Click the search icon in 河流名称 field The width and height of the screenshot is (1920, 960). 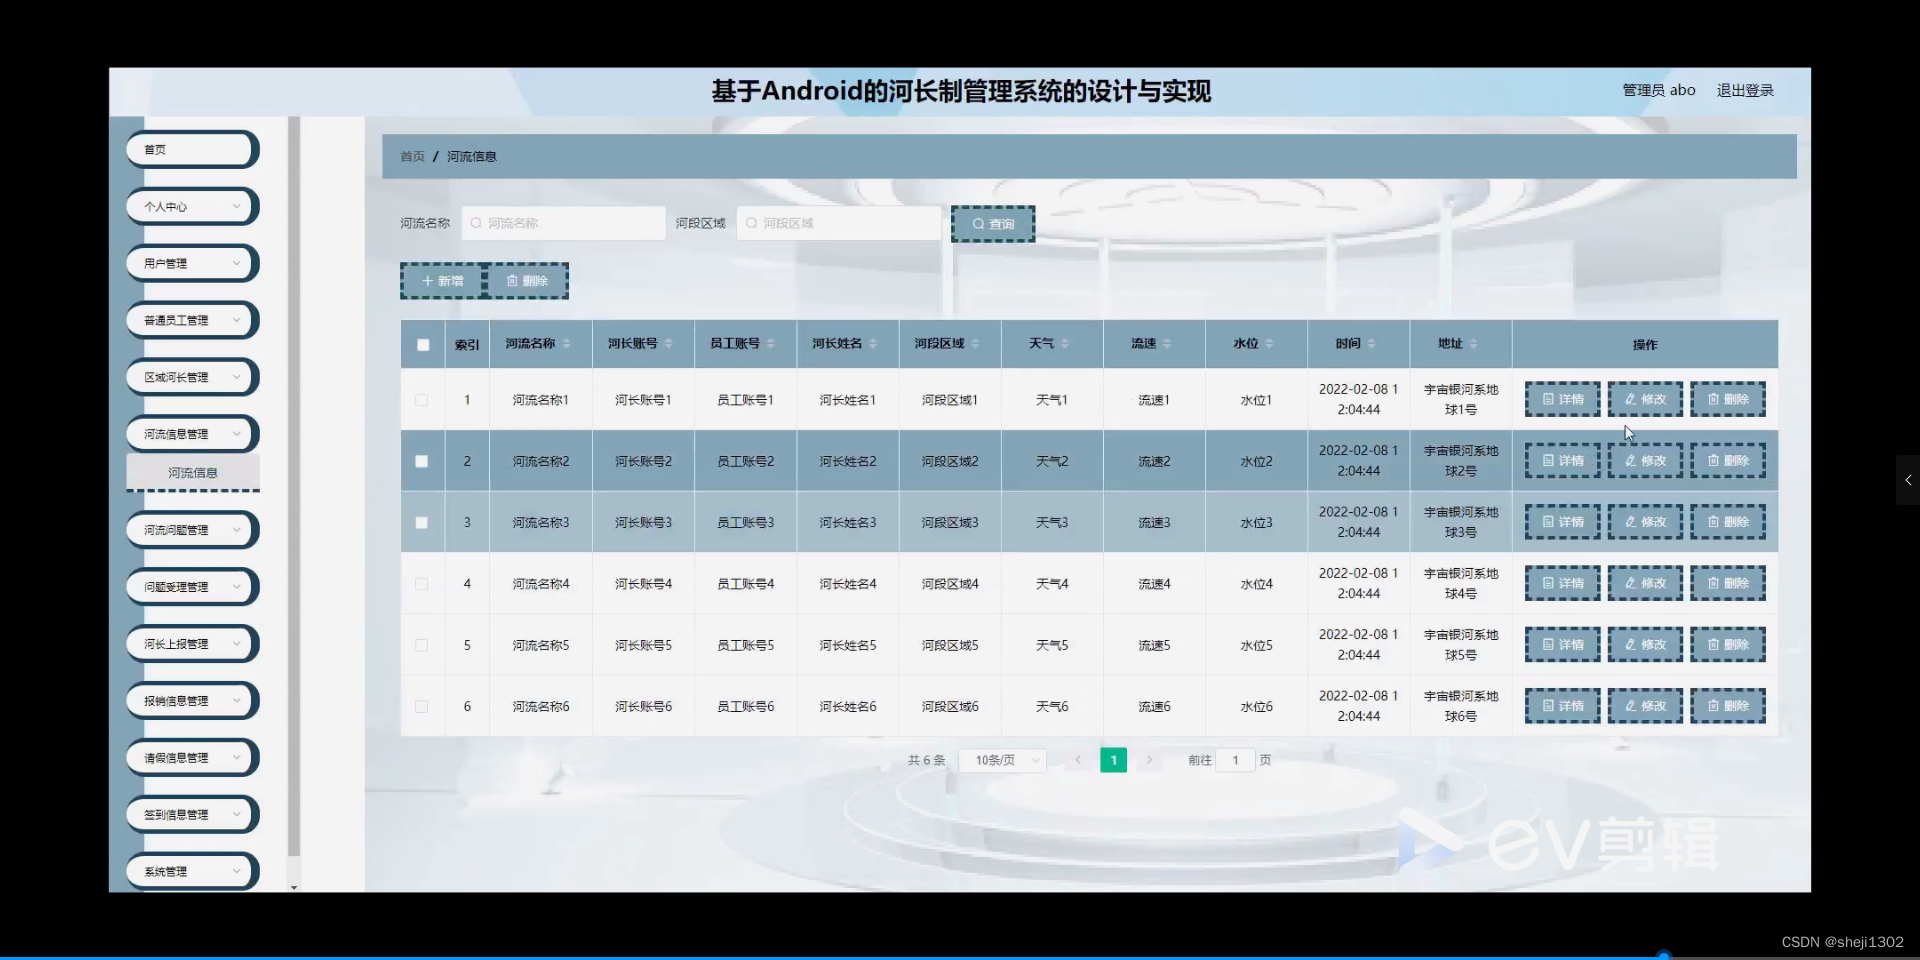tap(476, 223)
